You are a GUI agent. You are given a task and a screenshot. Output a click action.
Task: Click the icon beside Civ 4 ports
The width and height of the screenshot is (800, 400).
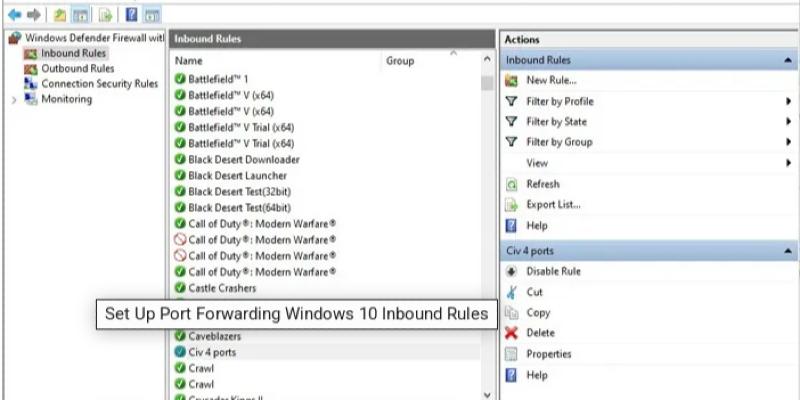(x=180, y=352)
